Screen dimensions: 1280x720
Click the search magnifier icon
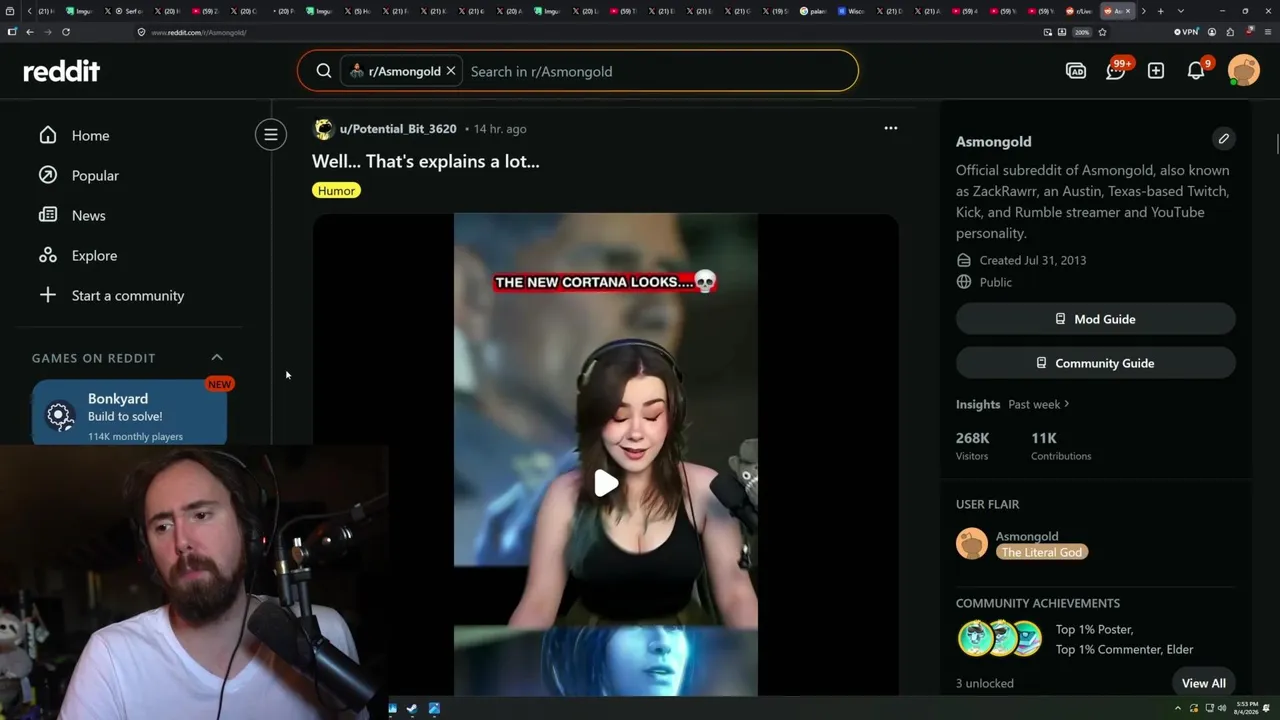pyautogui.click(x=324, y=71)
